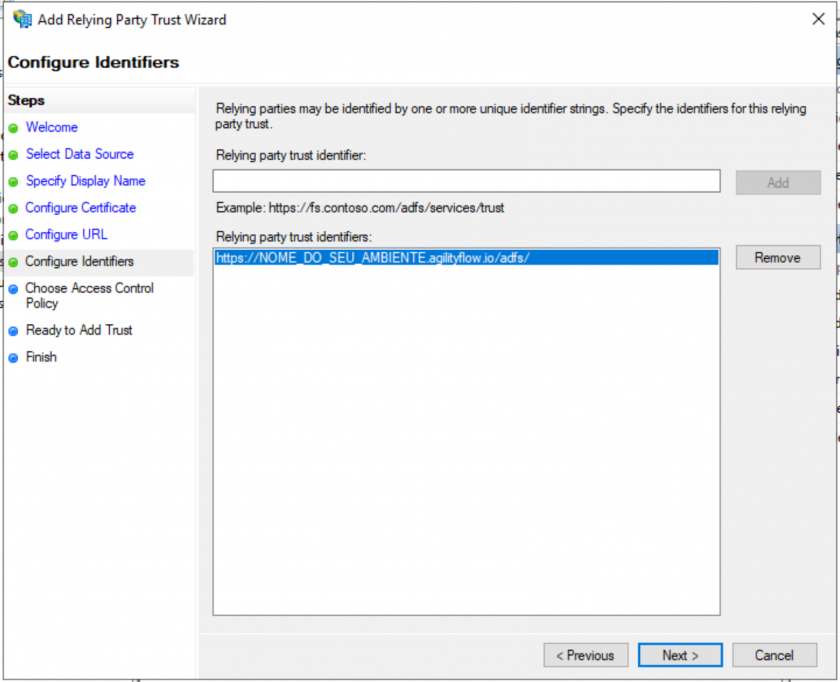This screenshot has height=682, width=840.
Task: Click blue bullet beside Finish step
Action: click(x=14, y=358)
